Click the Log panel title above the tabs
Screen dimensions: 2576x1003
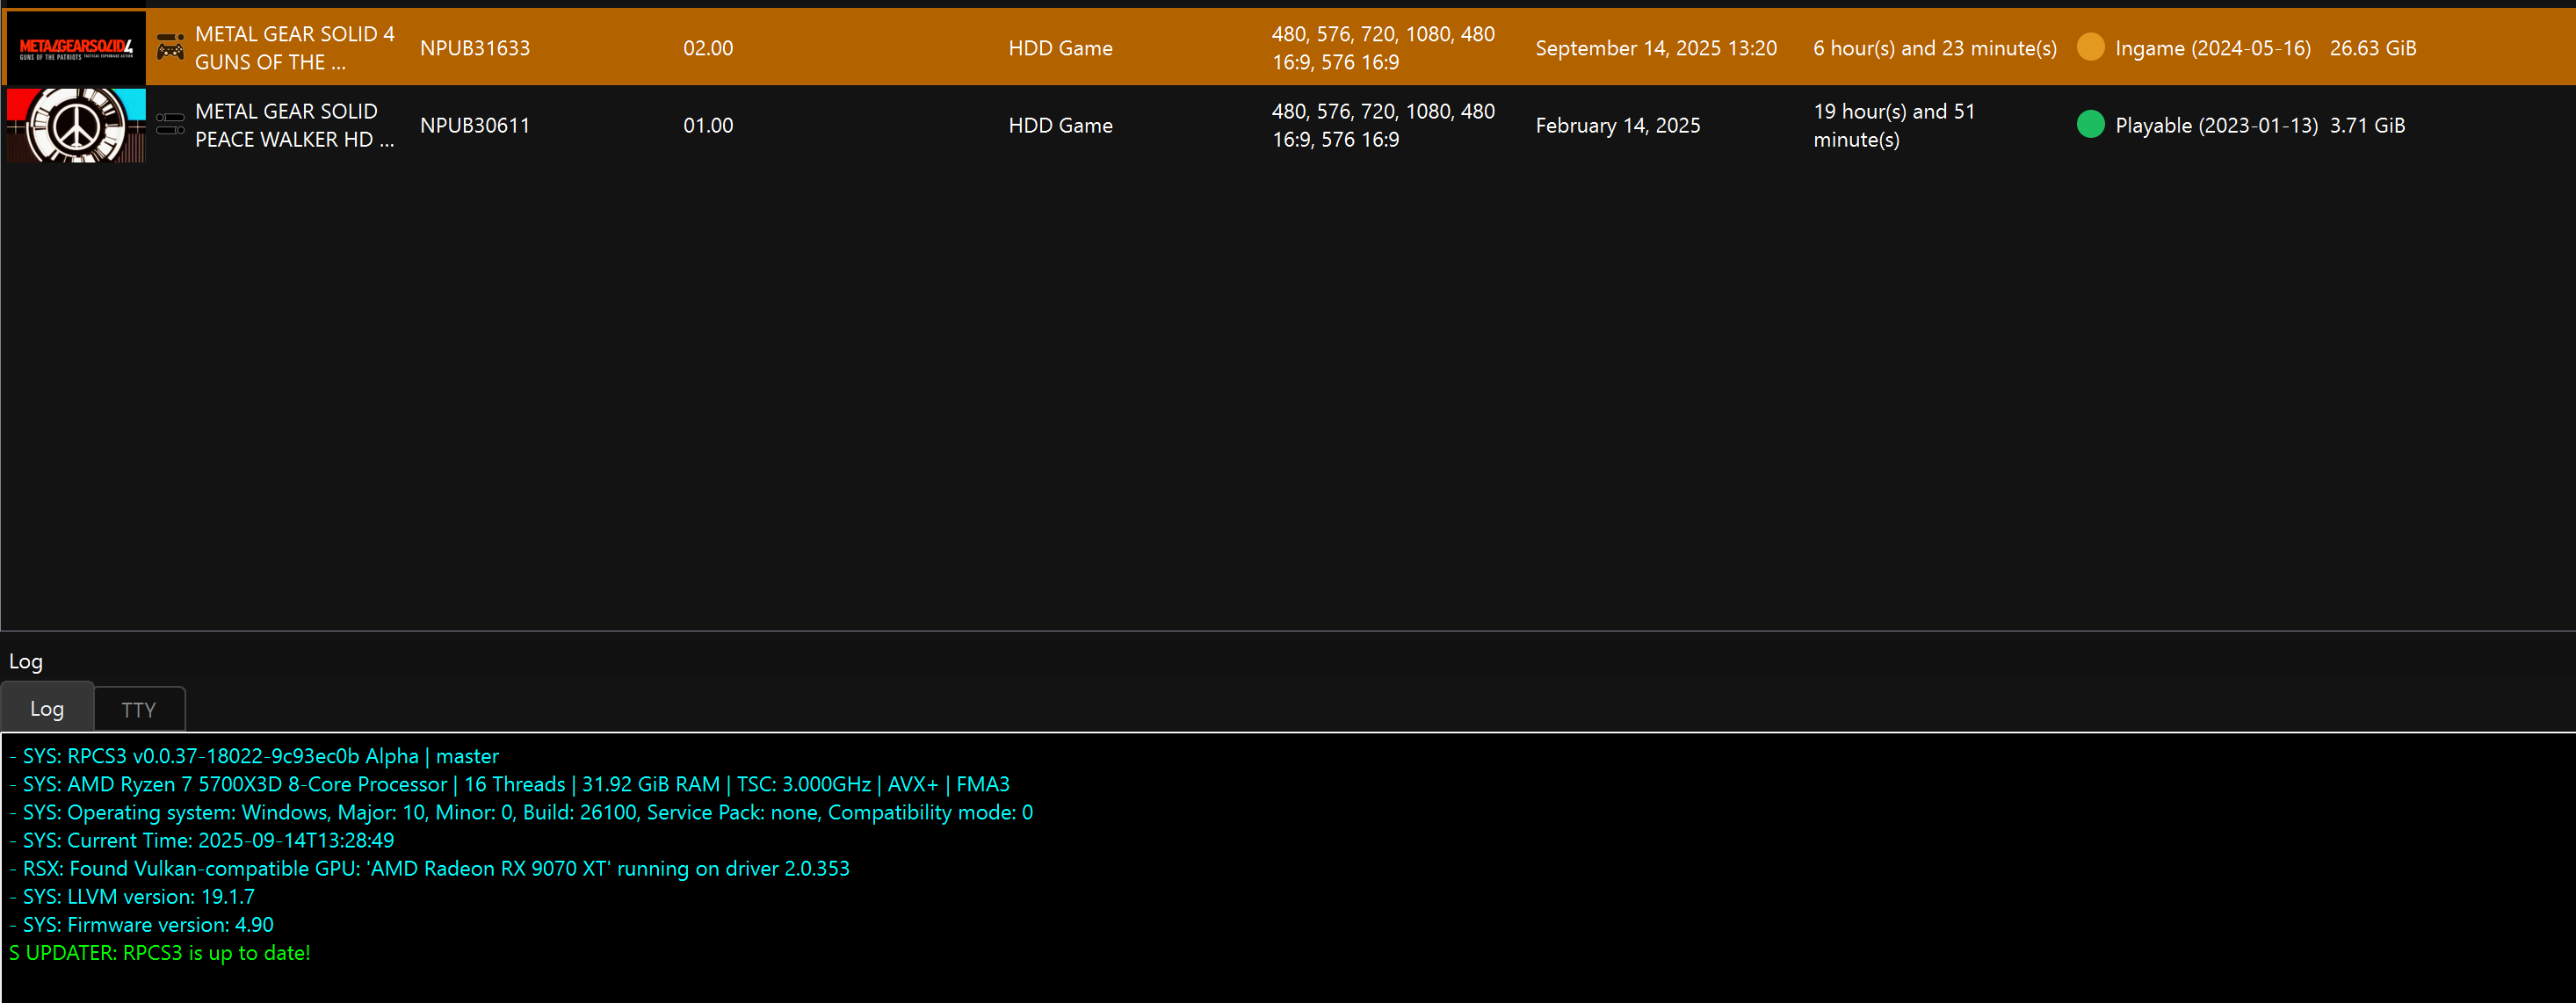[26, 661]
